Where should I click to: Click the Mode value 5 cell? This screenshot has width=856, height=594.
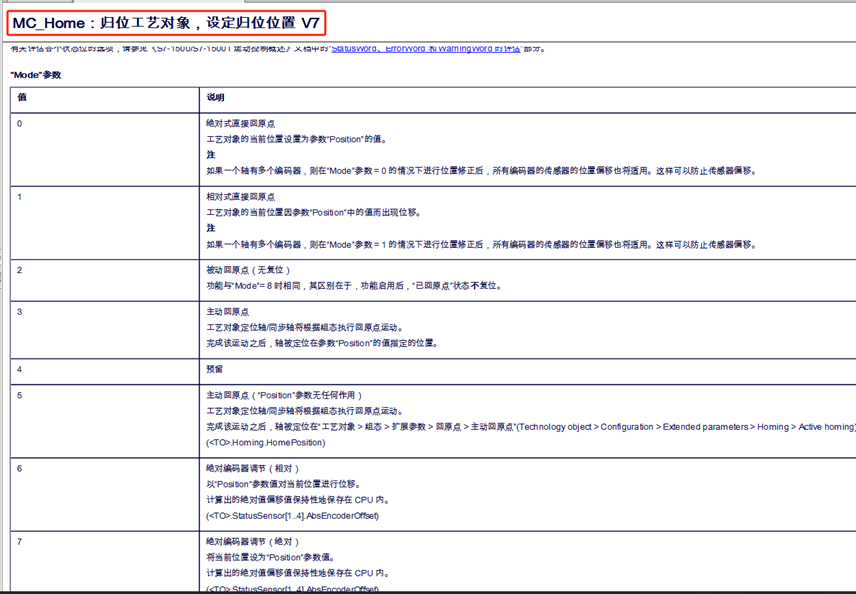point(20,395)
